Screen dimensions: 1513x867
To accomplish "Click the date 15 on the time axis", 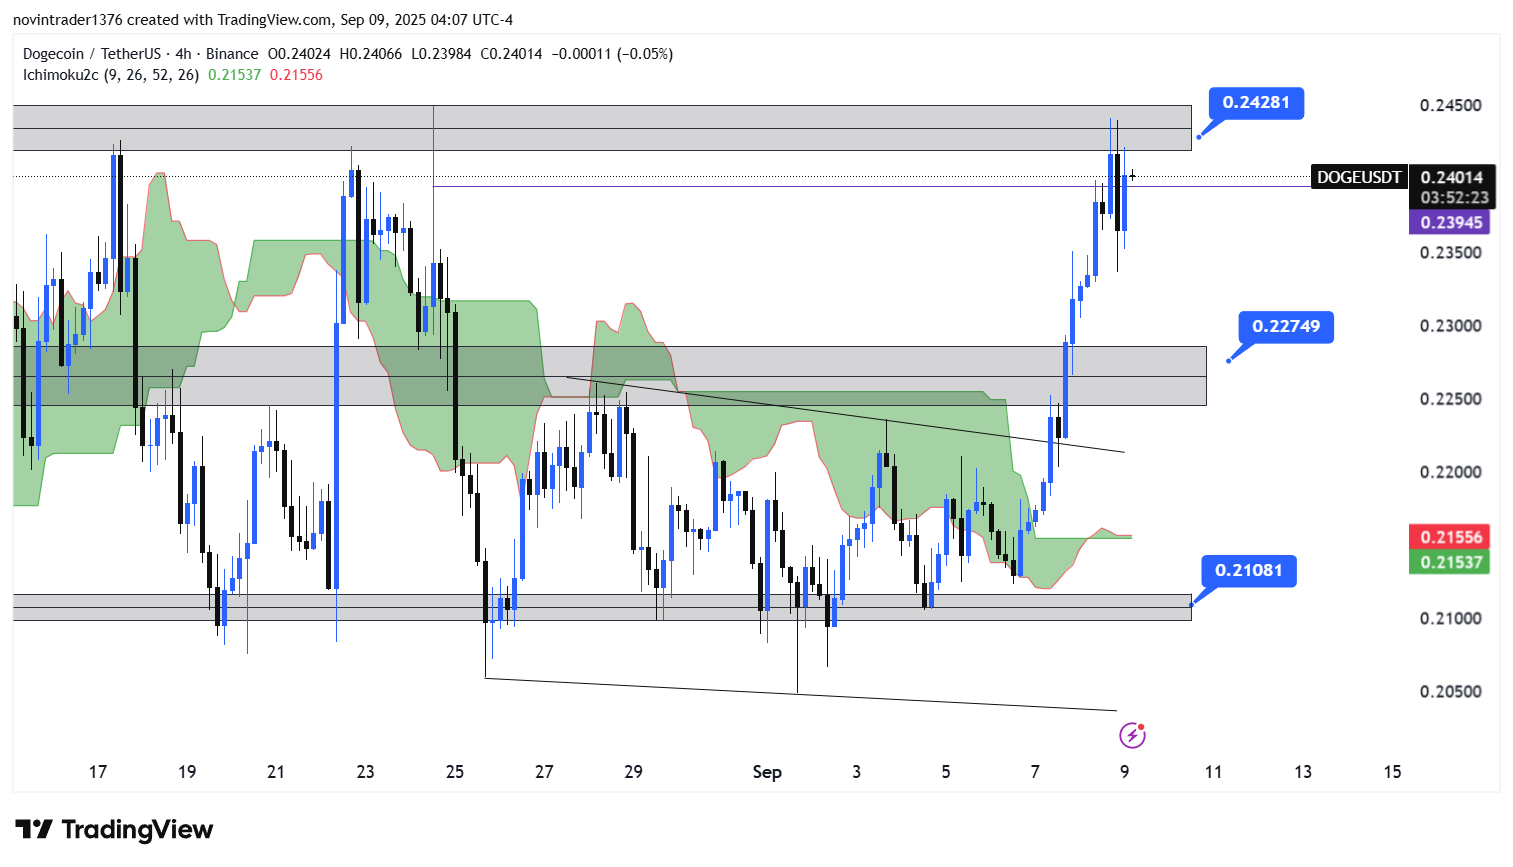I will click(x=1392, y=772).
